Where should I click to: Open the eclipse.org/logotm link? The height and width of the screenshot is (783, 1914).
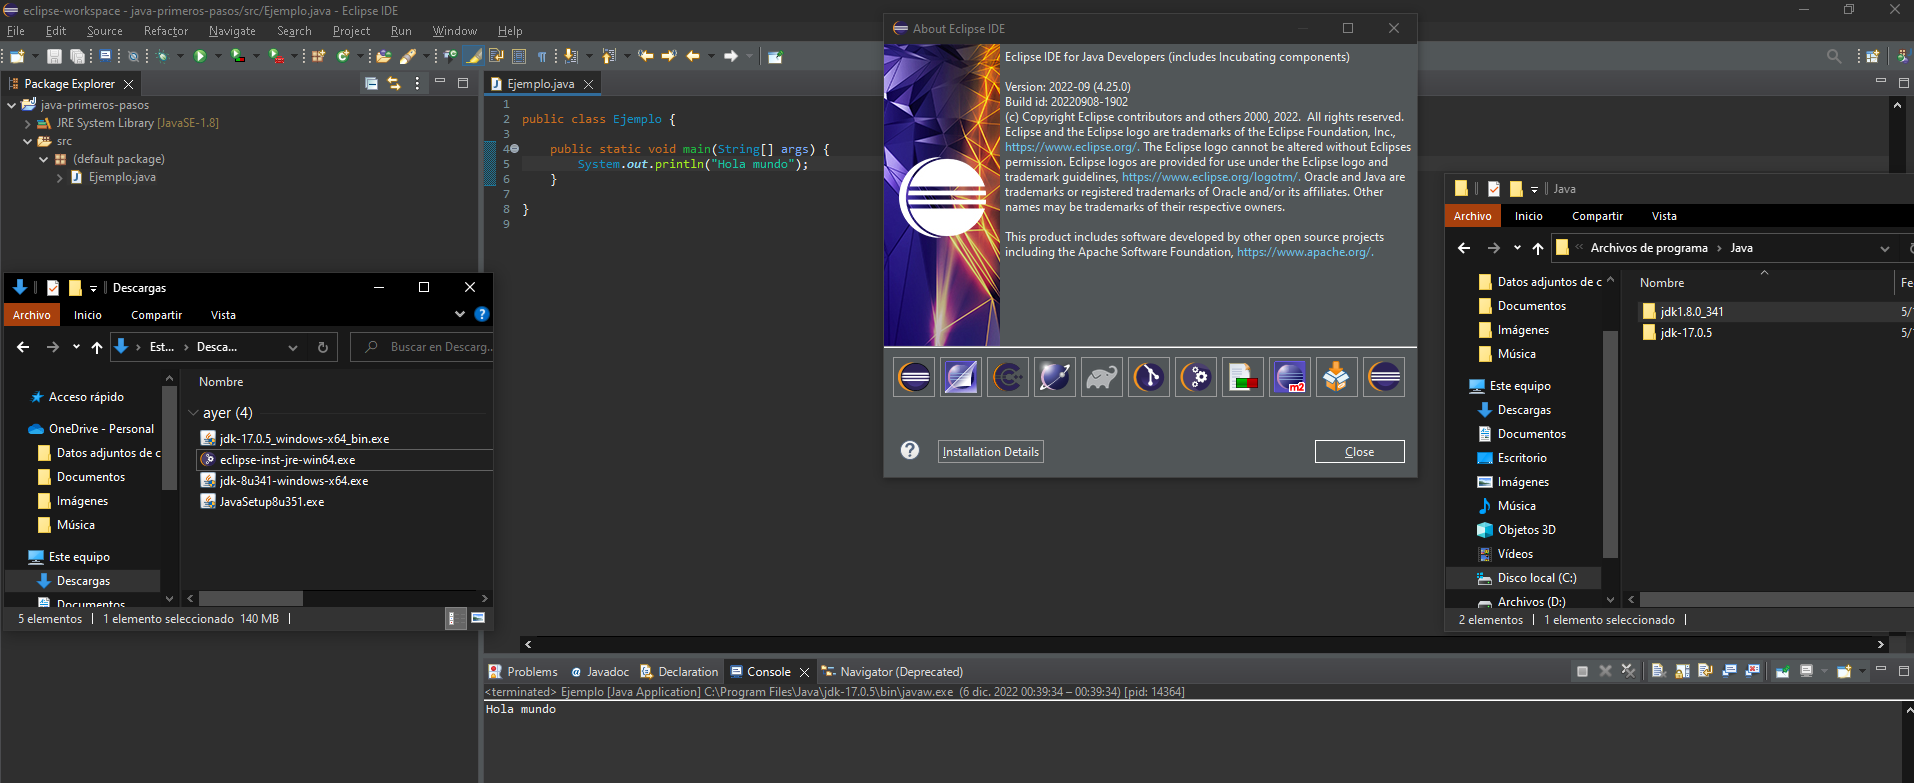pos(1210,177)
